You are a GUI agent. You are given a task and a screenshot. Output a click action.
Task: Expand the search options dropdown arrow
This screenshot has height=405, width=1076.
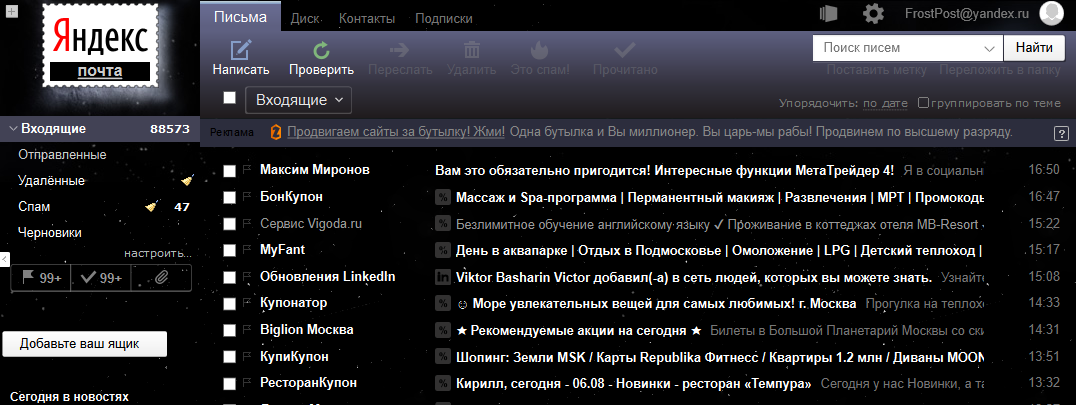(990, 48)
